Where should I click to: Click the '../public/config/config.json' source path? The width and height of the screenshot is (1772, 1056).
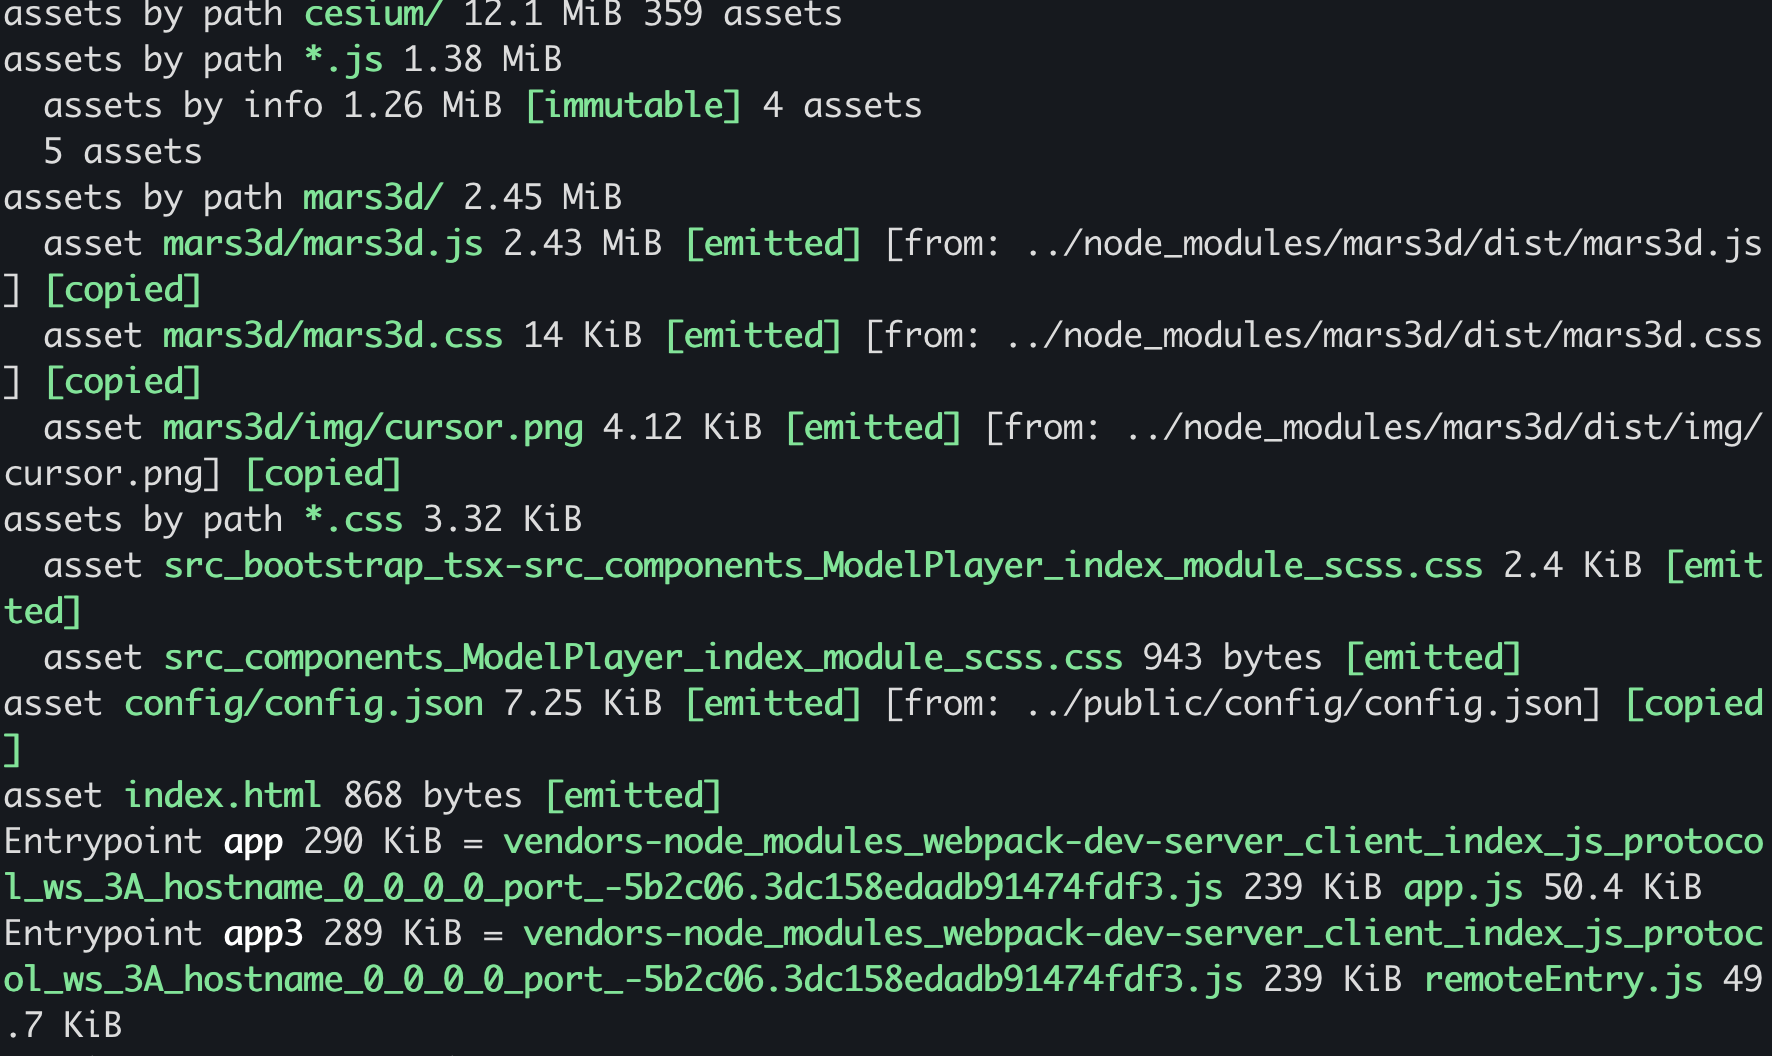pyautogui.click(x=1303, y=704)
